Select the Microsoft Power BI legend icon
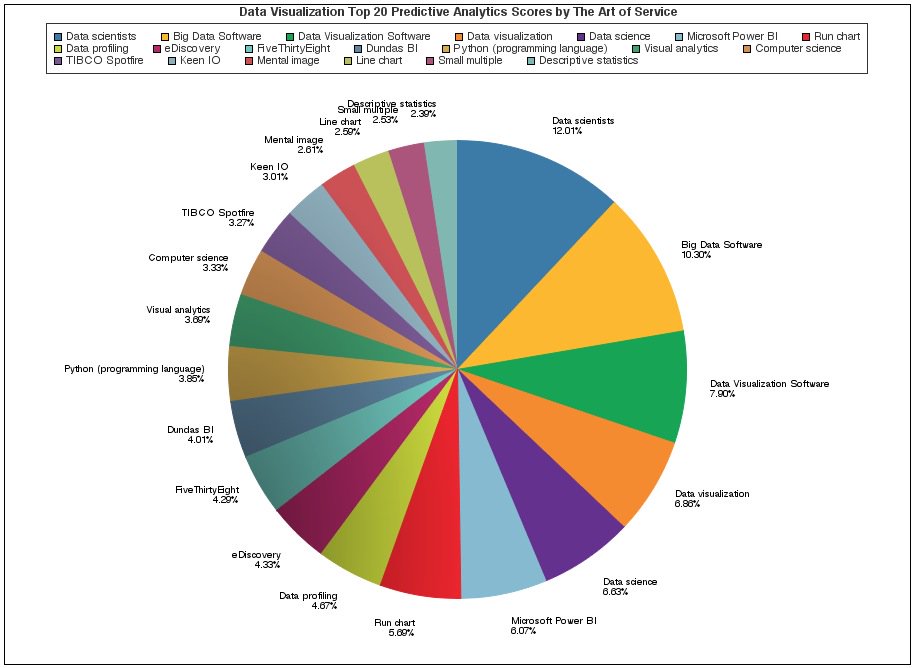This screenshot has height=668, width=918. [x=681, y=37]
